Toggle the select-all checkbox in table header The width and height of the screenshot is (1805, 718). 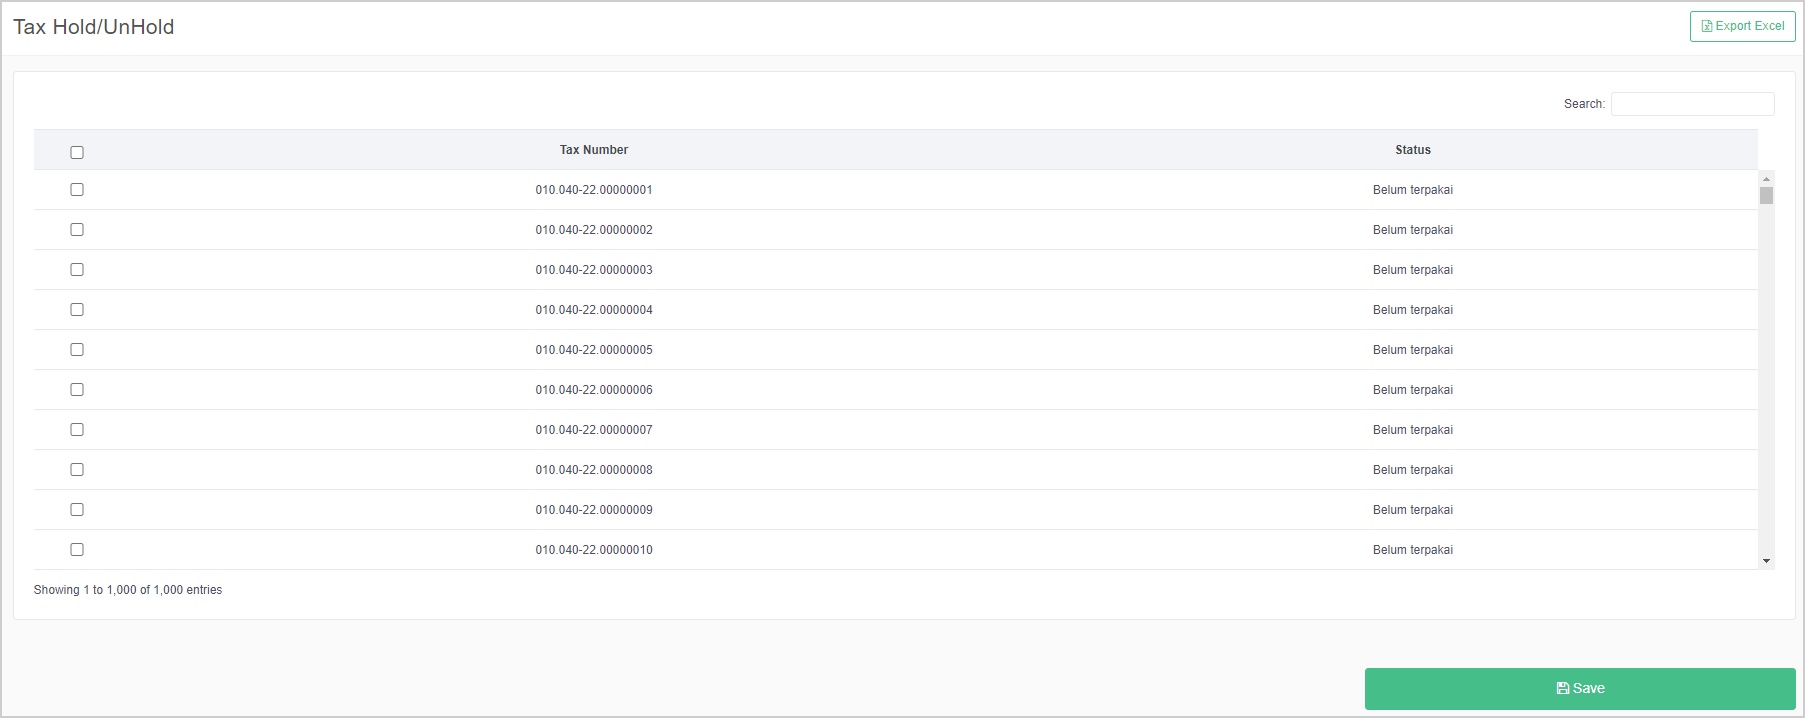[x=77, y=152]
